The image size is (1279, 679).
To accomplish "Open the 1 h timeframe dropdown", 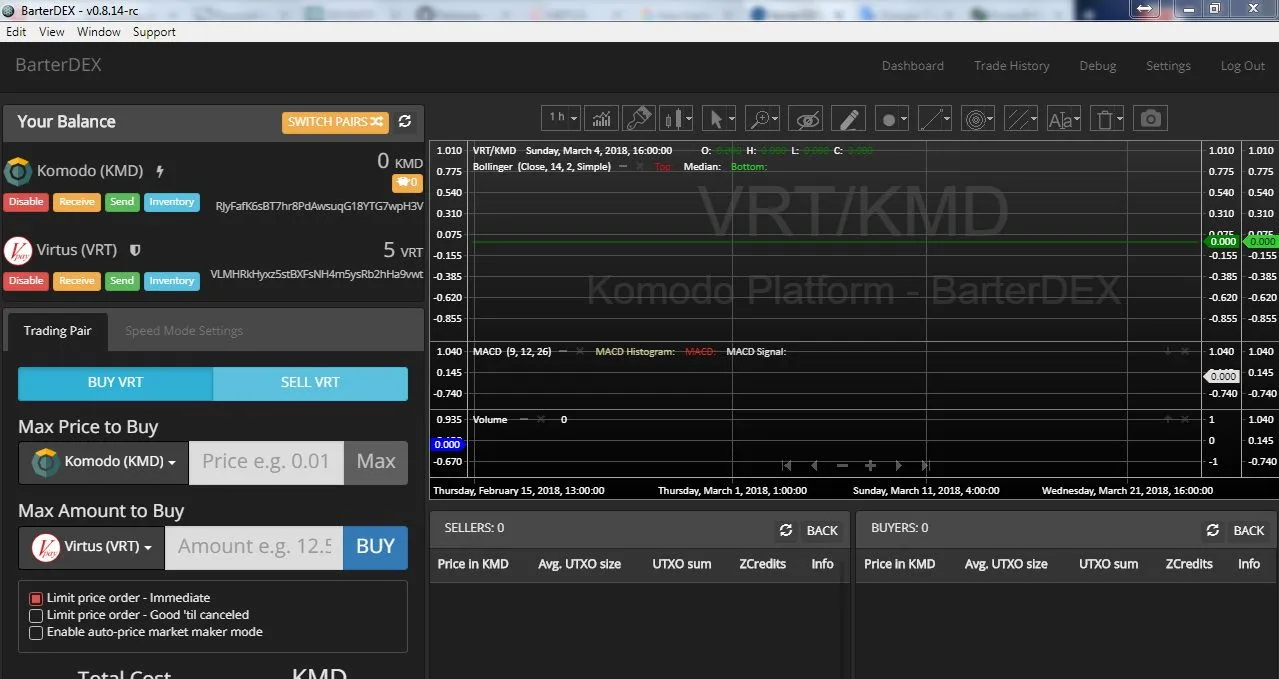I will click(561, 118).
